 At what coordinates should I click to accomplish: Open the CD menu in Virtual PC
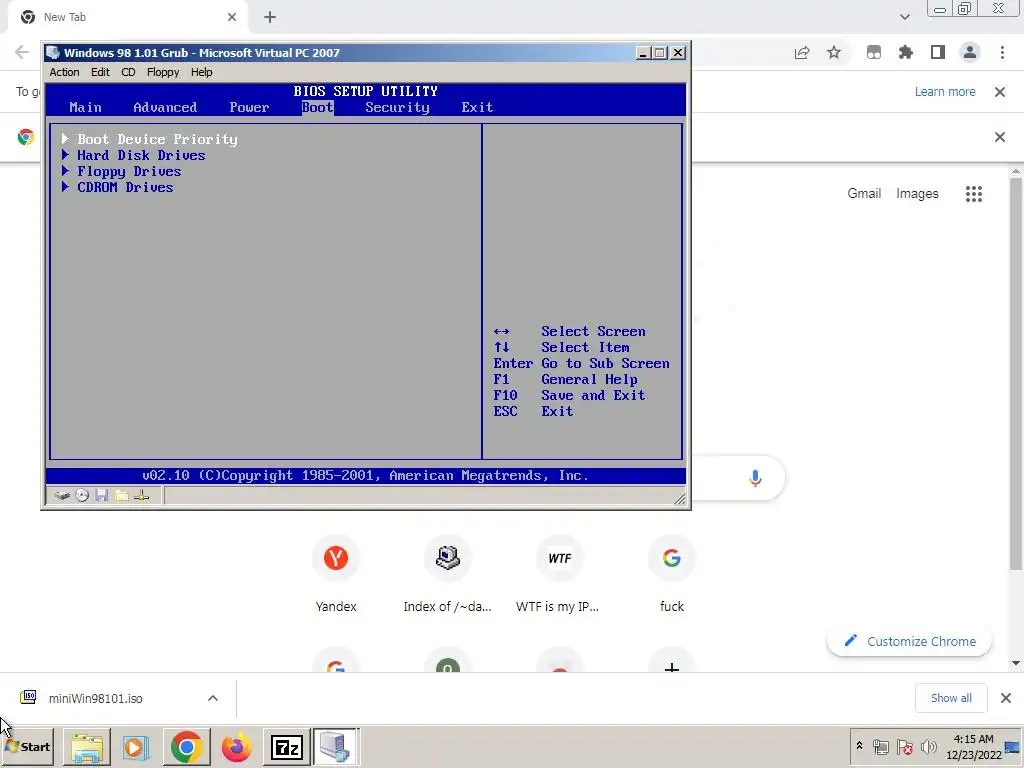pyautogui.click(x=128, y=72)
